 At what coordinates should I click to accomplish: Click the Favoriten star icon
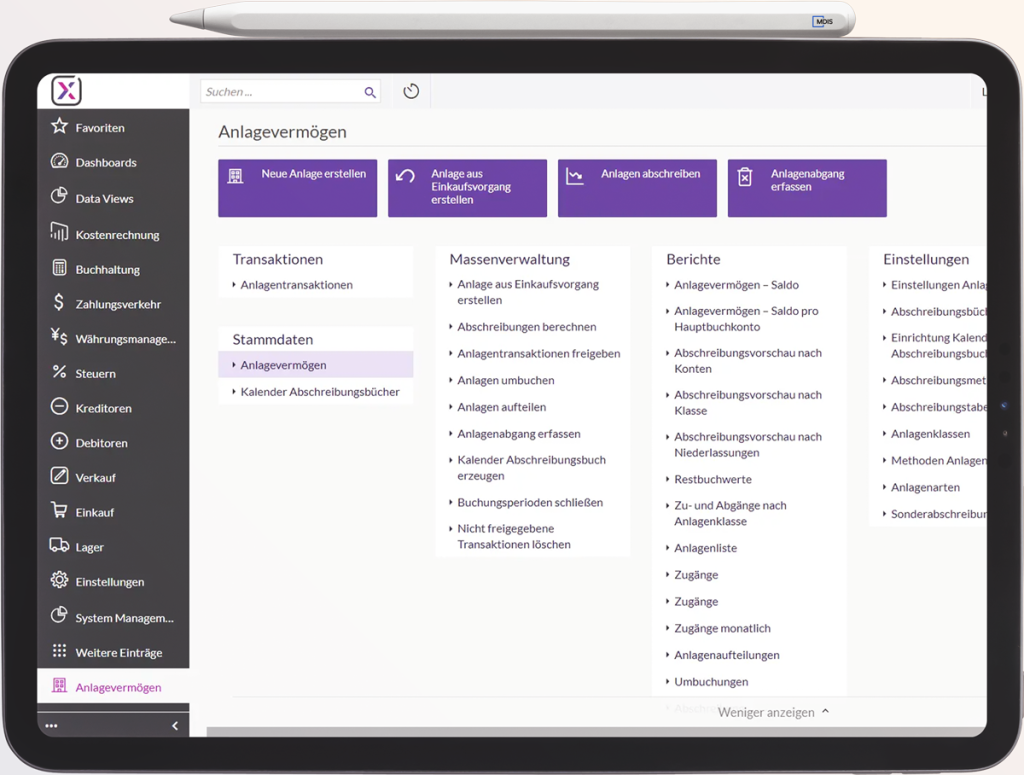(x=59, y=127)
